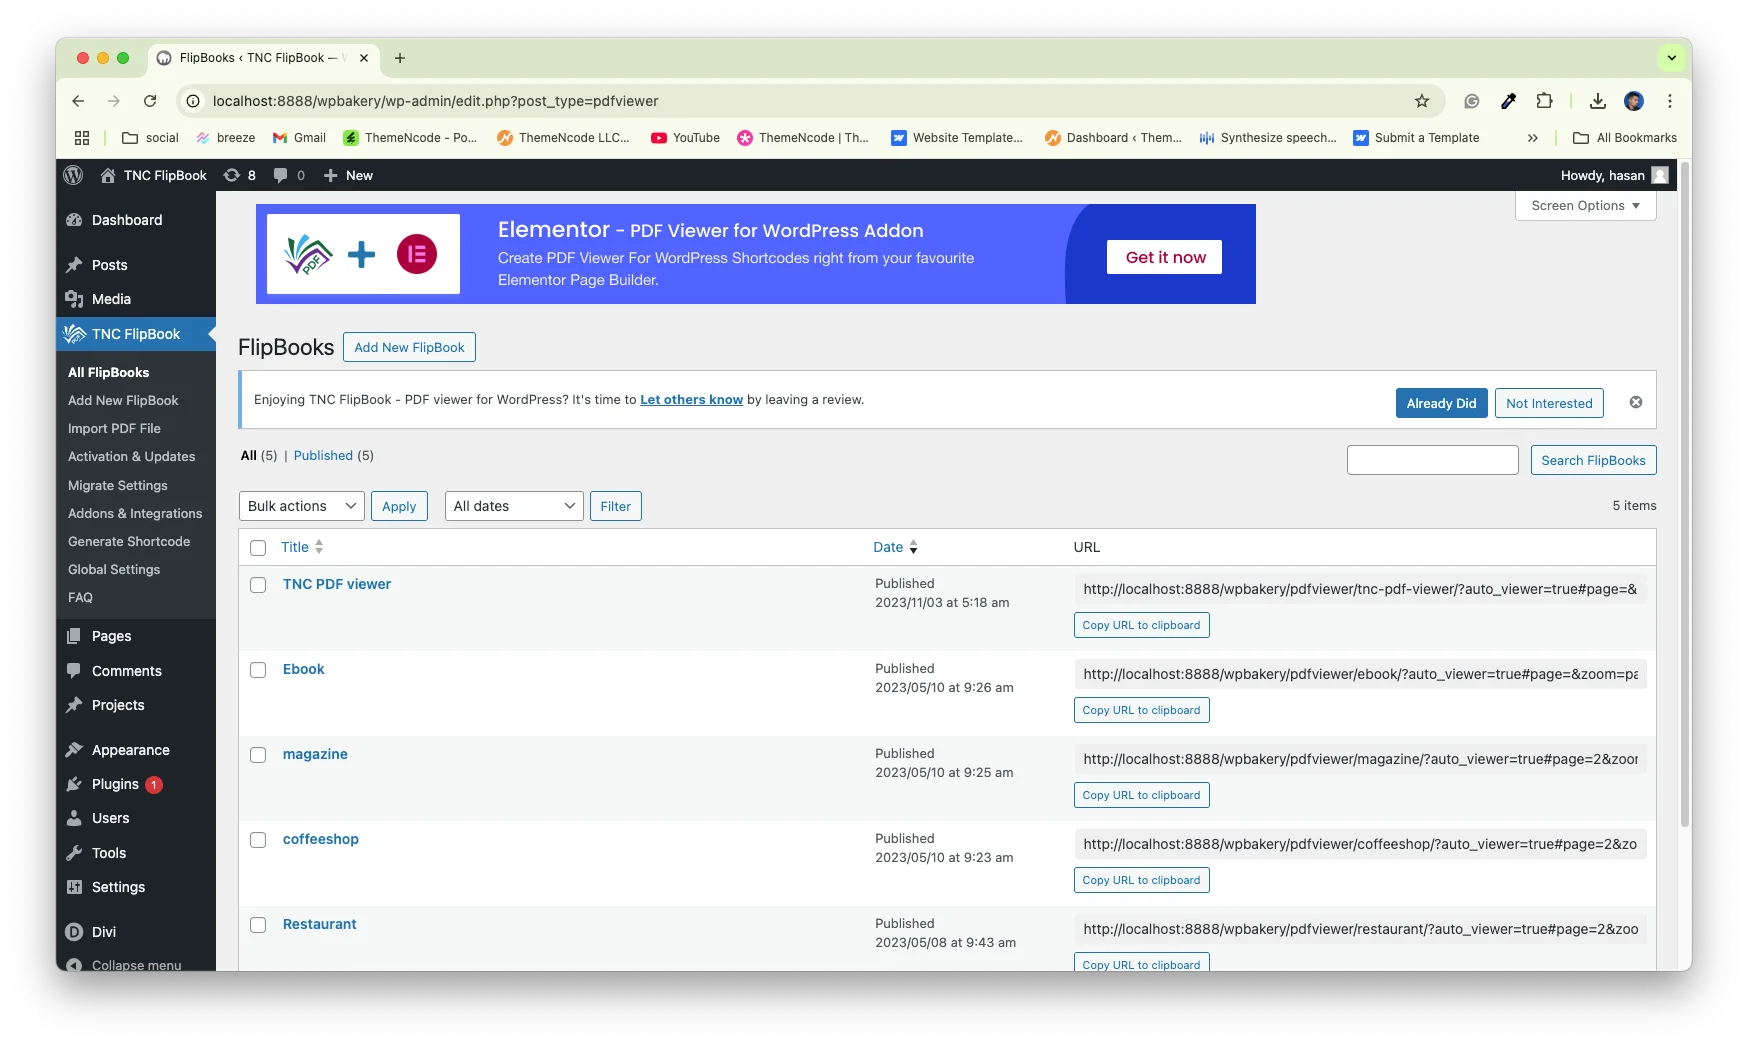Click the Add New FlipBook button
The height and width of the screenshot is (1045, 1748).
[409, 347]
